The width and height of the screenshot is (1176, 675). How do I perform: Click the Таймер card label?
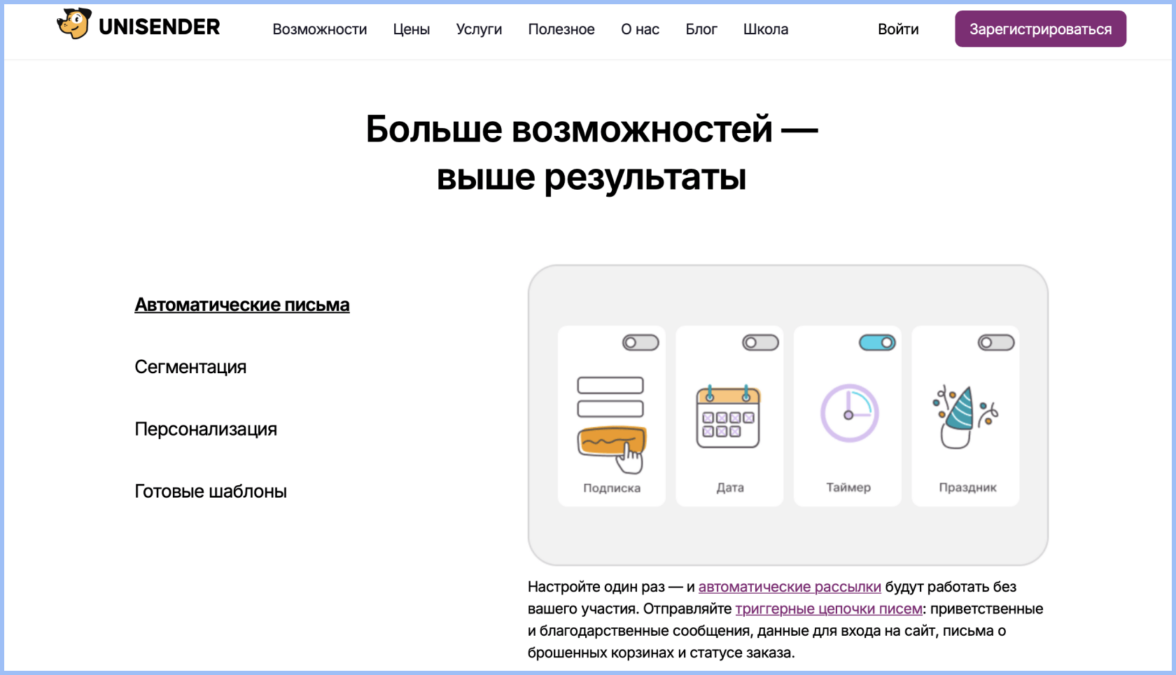point(848,488)
